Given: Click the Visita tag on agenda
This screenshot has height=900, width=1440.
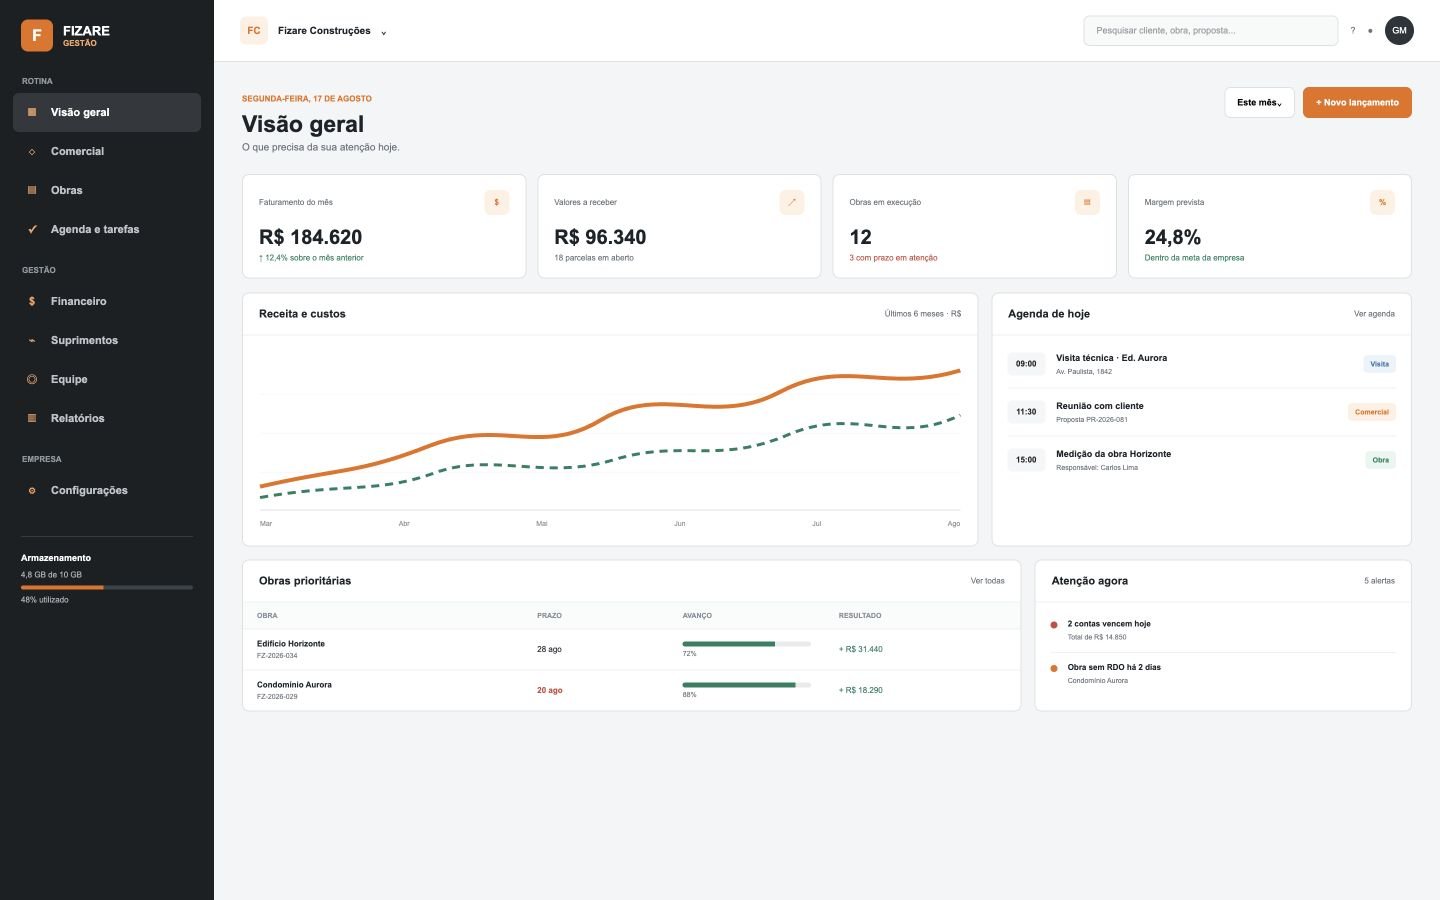Looking at the screenshot, I should tap(1379, 364).
